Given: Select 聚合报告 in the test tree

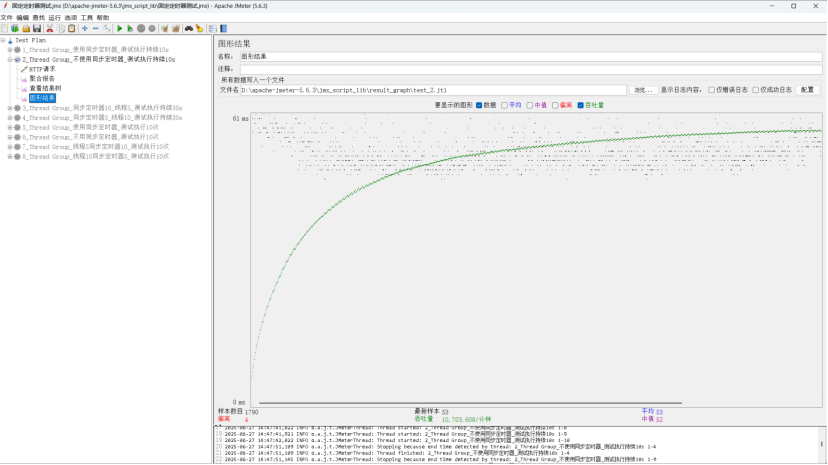Looking at the screenshot, I should click(42, 79).
